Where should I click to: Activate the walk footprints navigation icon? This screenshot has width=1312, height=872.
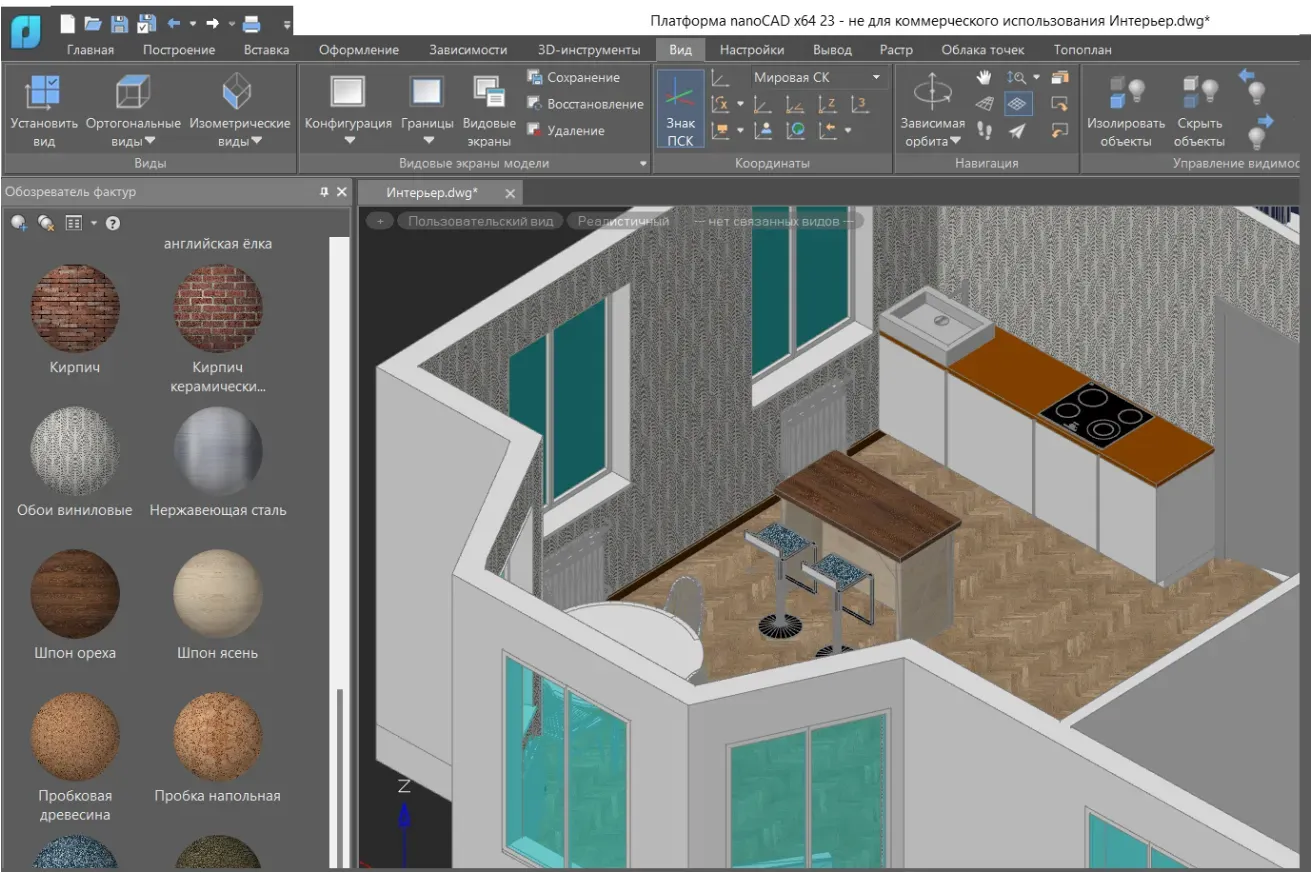coord(985,130)
